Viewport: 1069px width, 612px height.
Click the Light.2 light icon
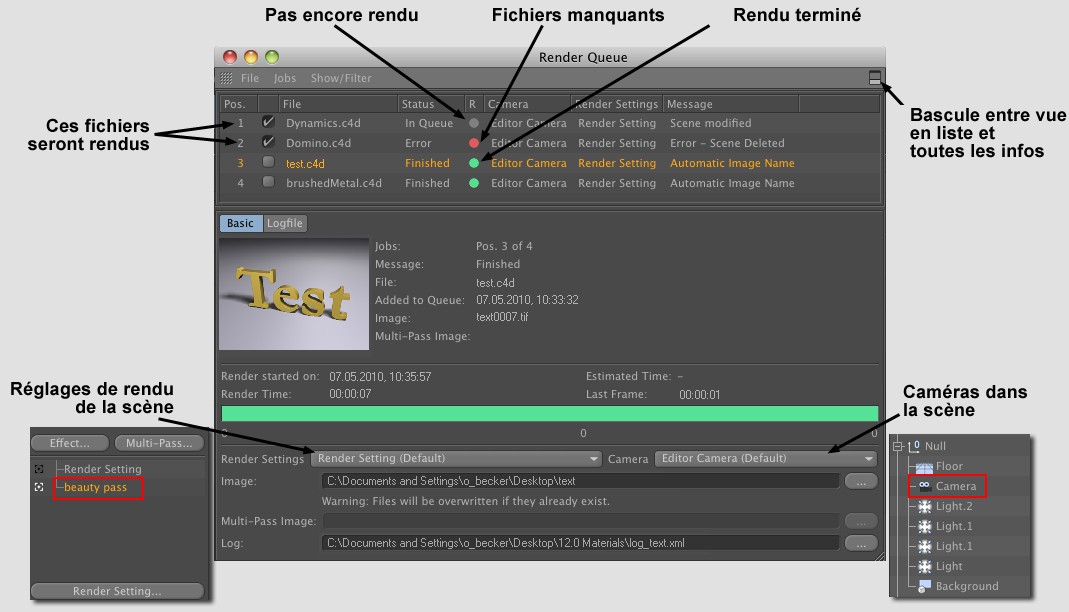click(925, 506)
